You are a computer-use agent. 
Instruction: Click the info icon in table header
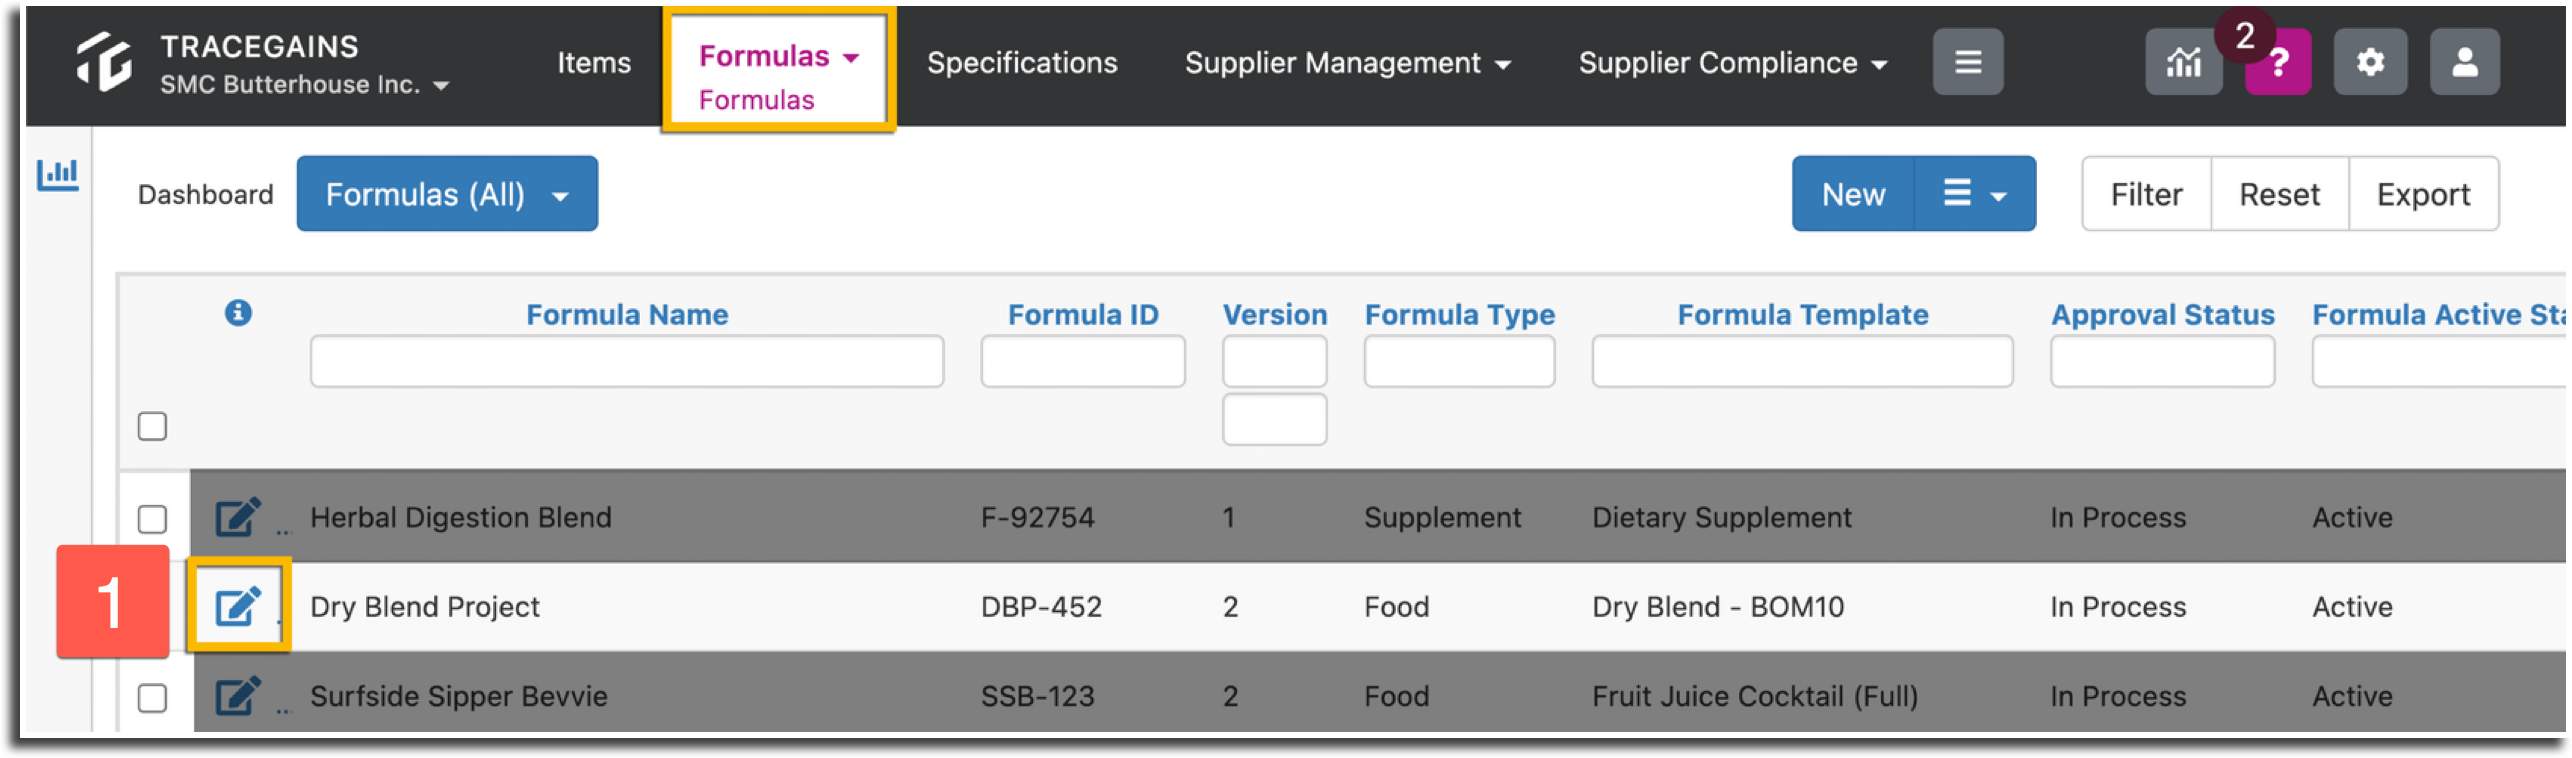[238, 313]
